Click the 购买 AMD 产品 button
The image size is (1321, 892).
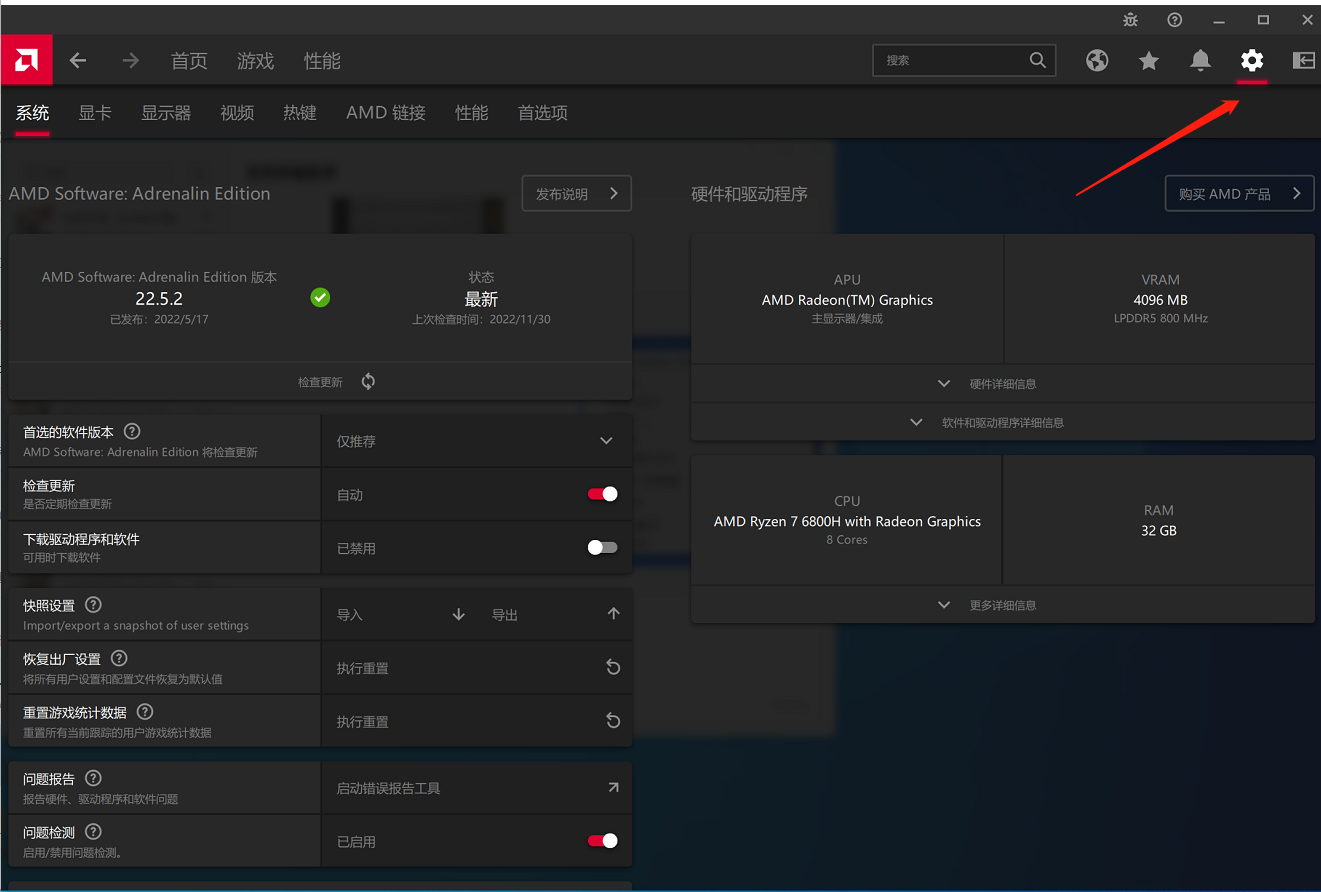1239,194
